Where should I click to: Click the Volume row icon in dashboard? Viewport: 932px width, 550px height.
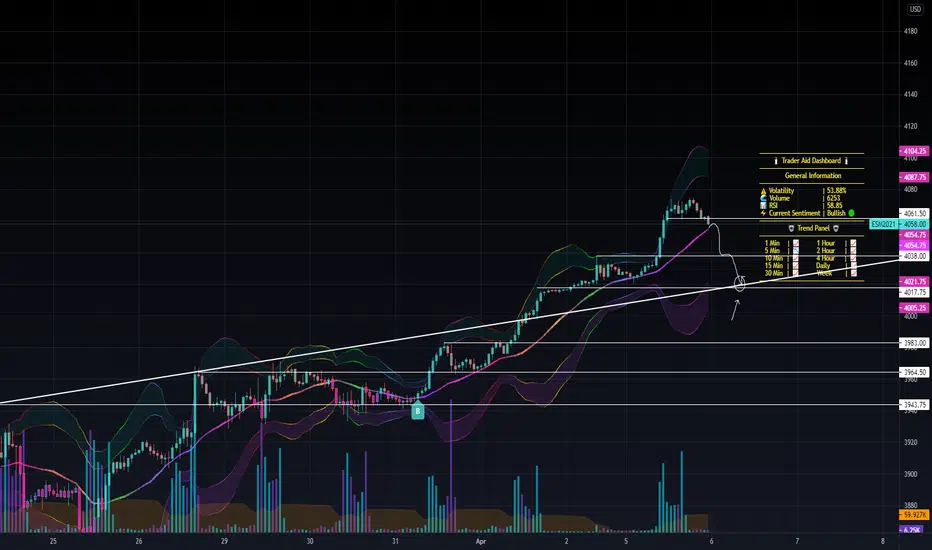click(764, 199)
